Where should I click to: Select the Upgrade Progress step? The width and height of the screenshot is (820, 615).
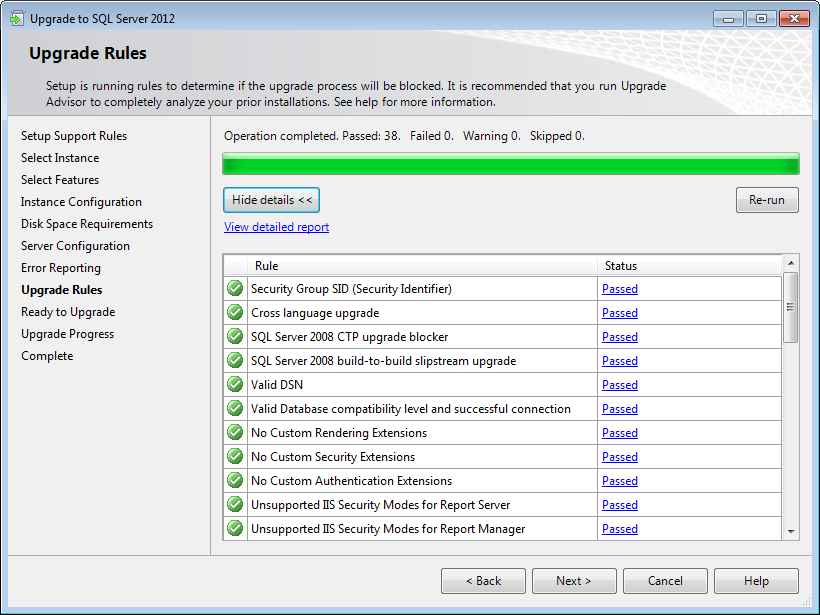pos(67,334)
